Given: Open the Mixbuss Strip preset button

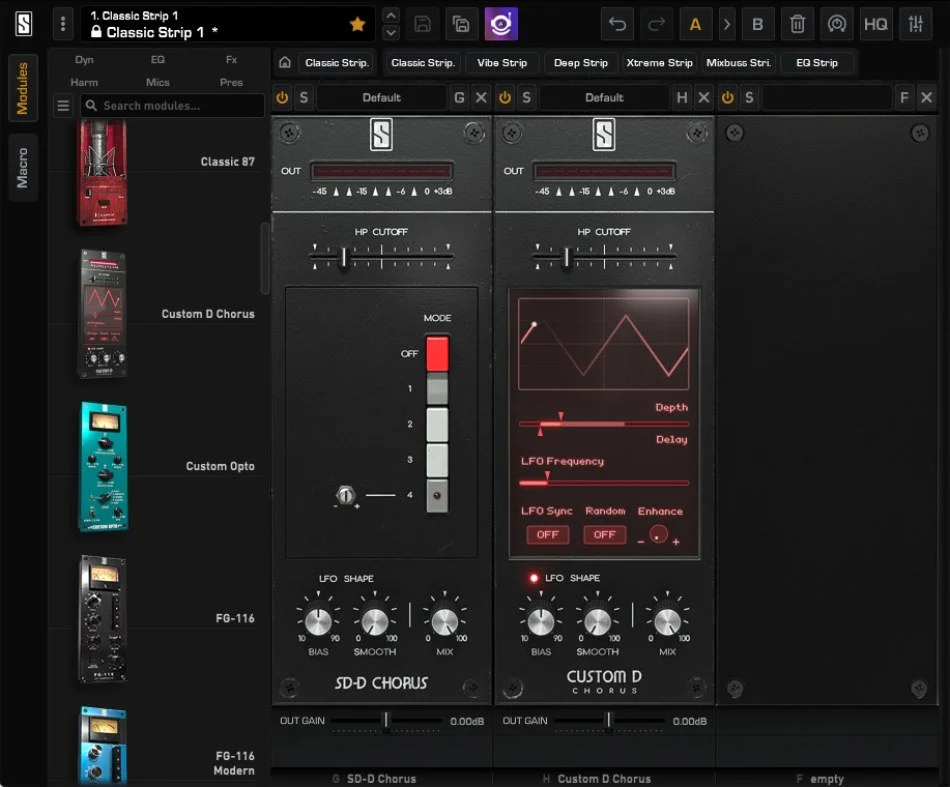Looking at the screenshot, I should (x=738, y=63).
